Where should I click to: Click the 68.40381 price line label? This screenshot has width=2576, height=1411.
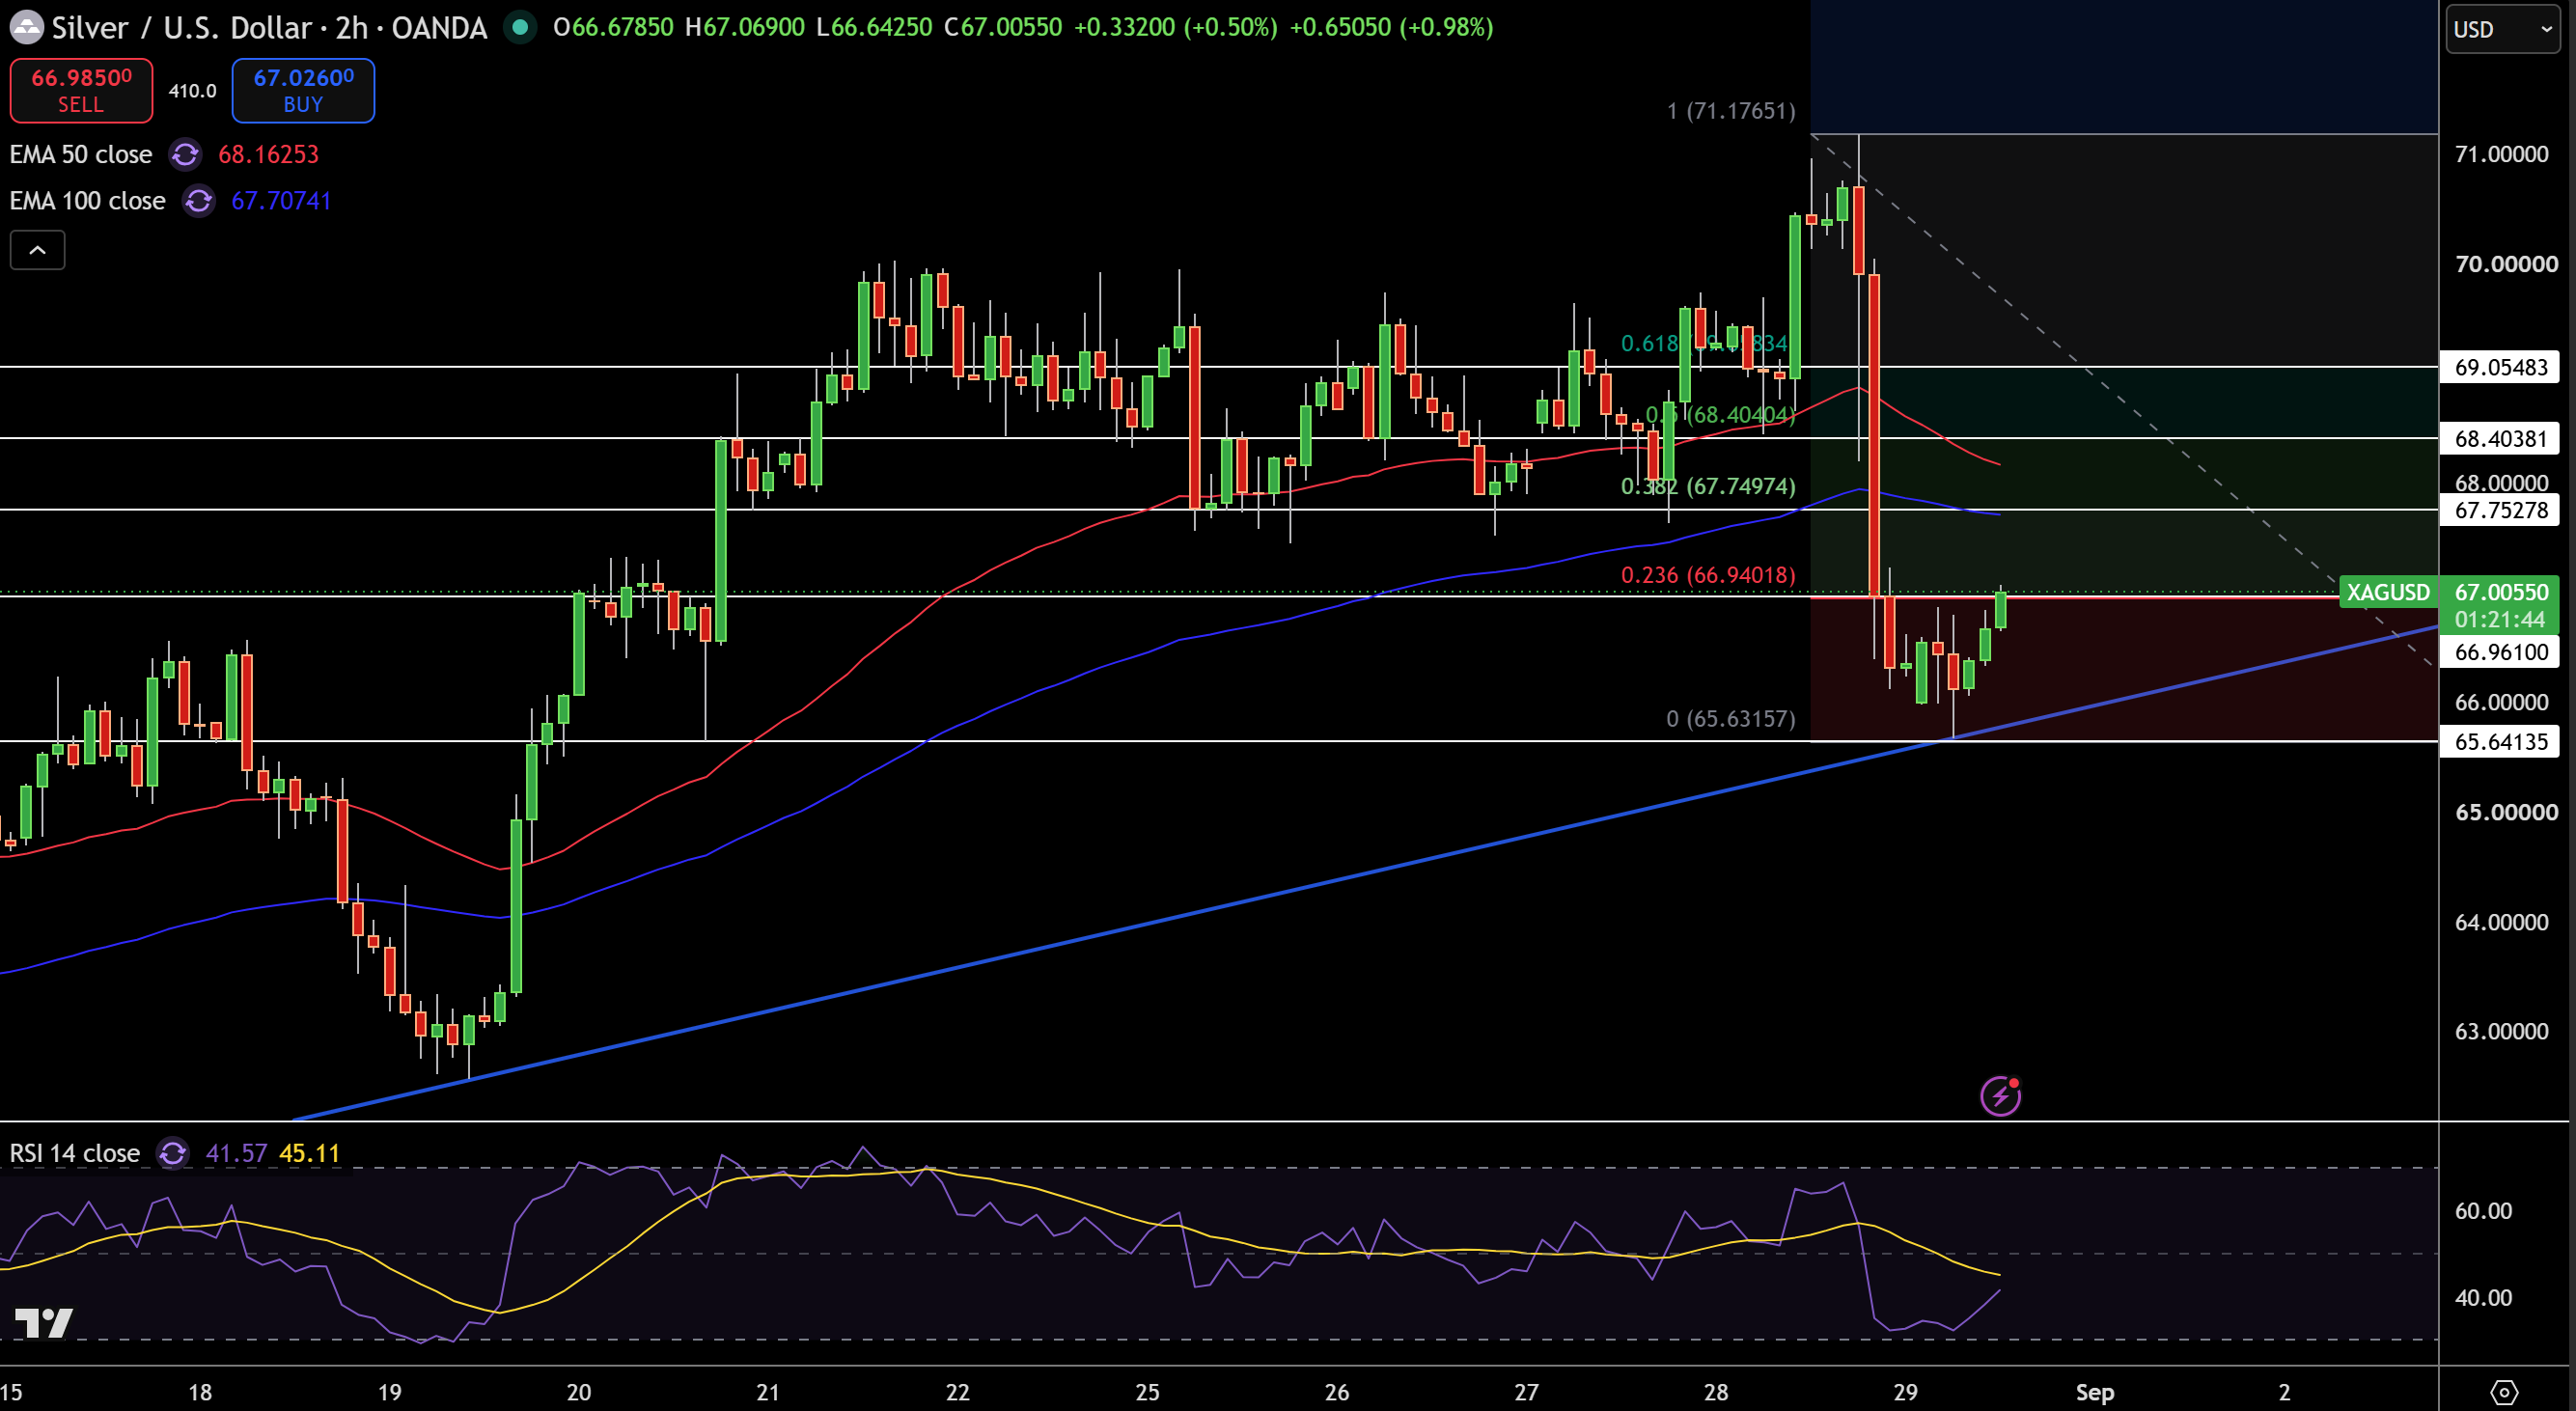point(2500,438)
